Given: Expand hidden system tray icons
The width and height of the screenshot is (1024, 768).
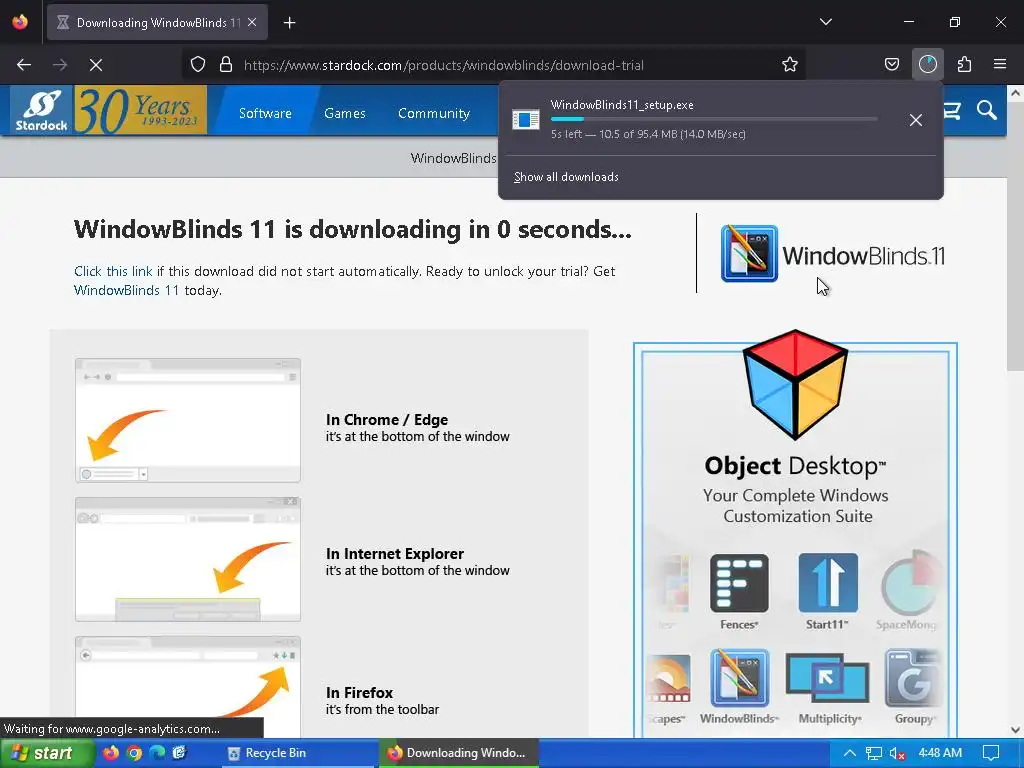Looking at the screenshot, I should coord(849,753).
